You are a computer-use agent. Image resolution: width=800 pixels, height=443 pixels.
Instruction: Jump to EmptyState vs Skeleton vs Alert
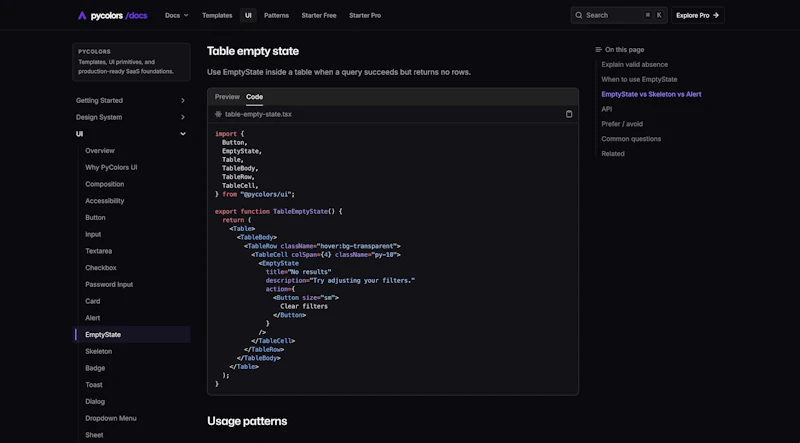tap(651, 94)
